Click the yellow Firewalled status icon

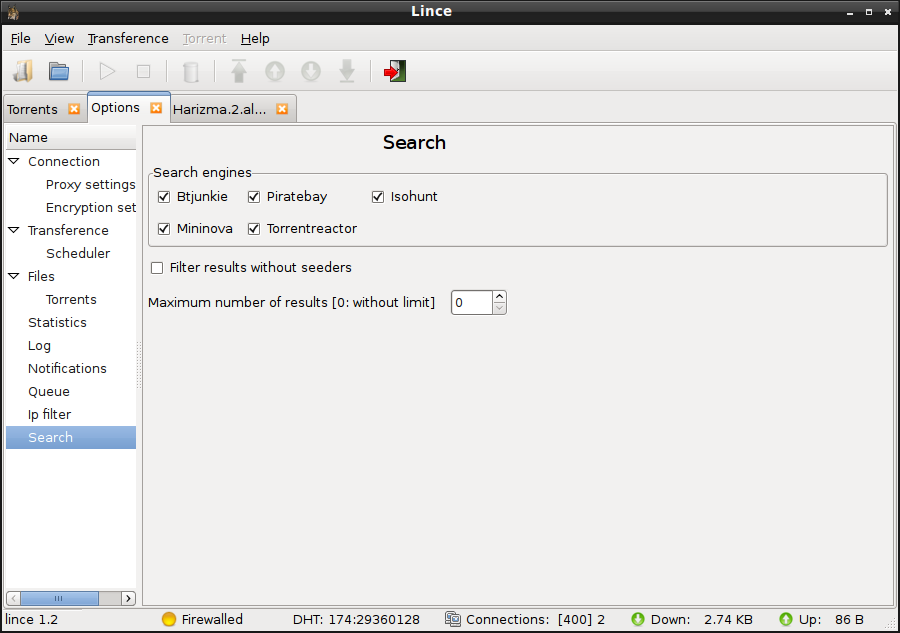(x=169, y=619)
